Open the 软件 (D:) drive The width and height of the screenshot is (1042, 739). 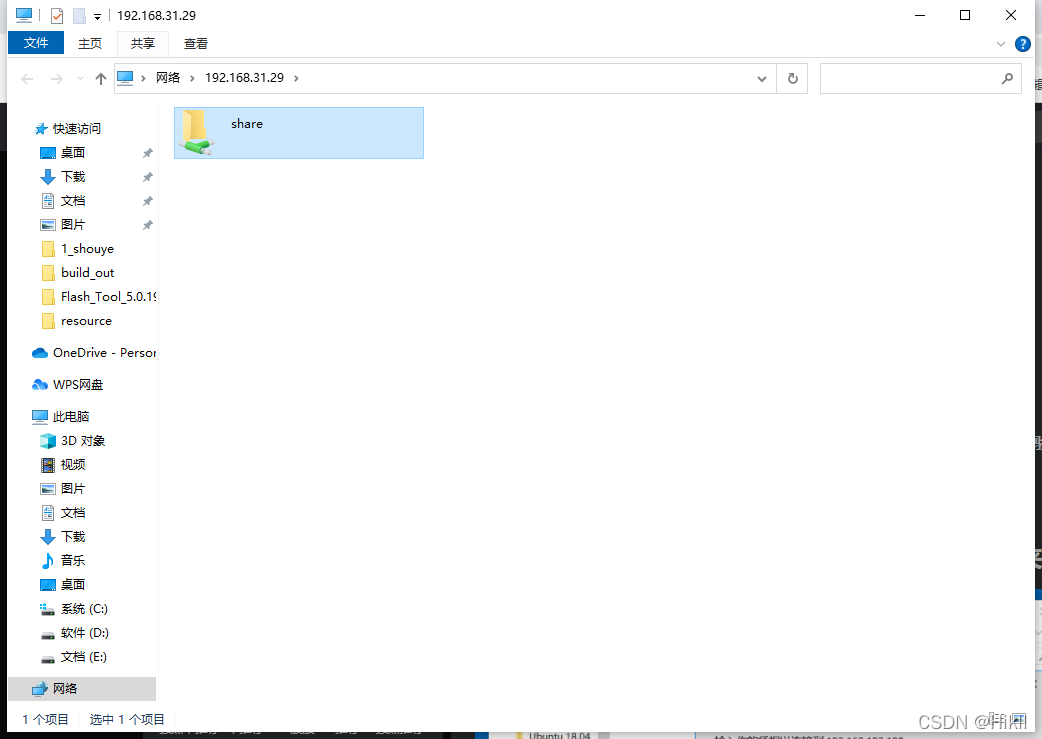(84, 633)
